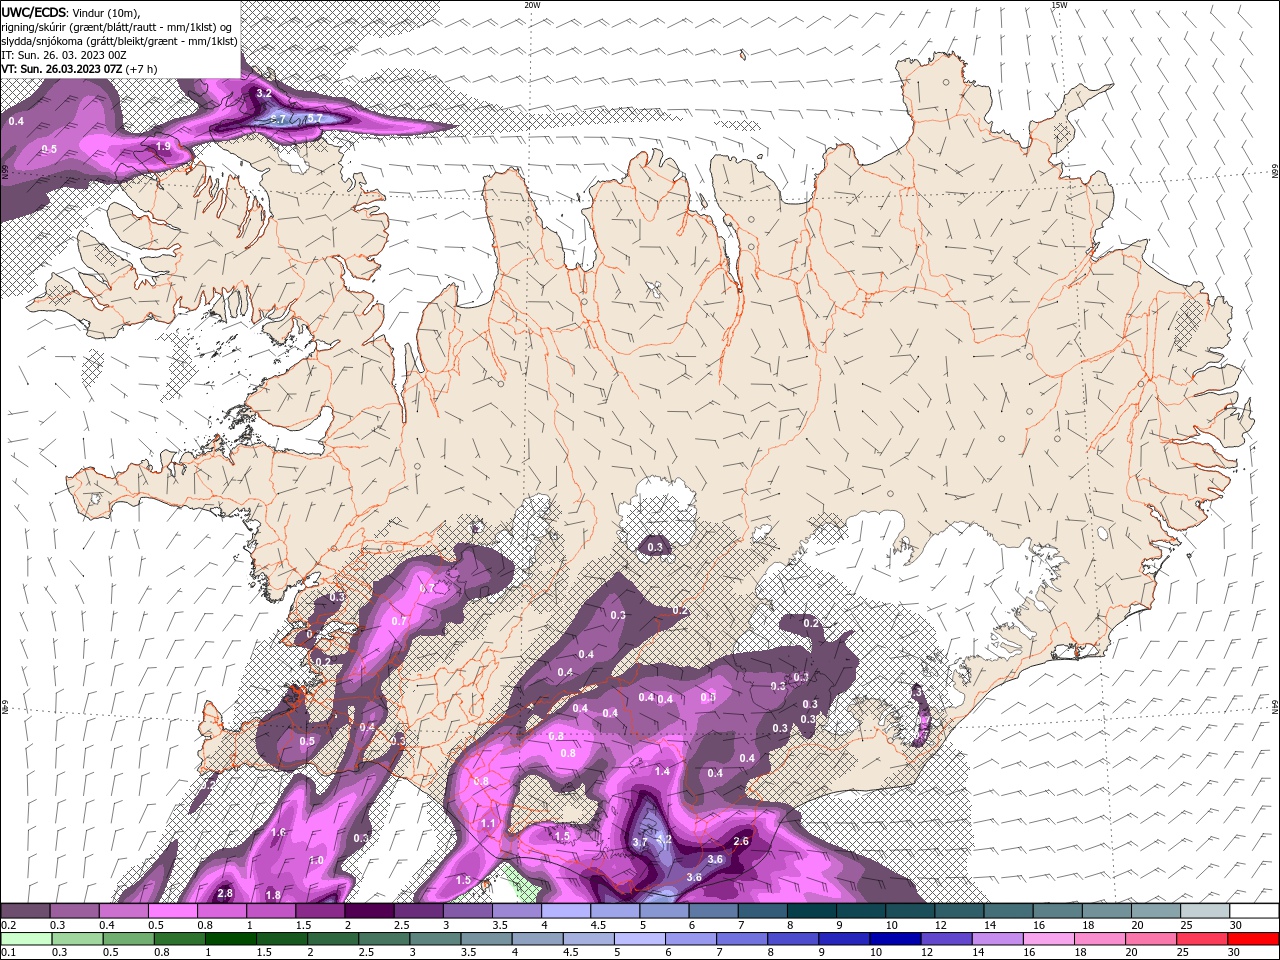Viewport: 1280px width, 960px height.
Task: Select upper legend swatch starting at 0.2
Action: (x=25, y=911)
